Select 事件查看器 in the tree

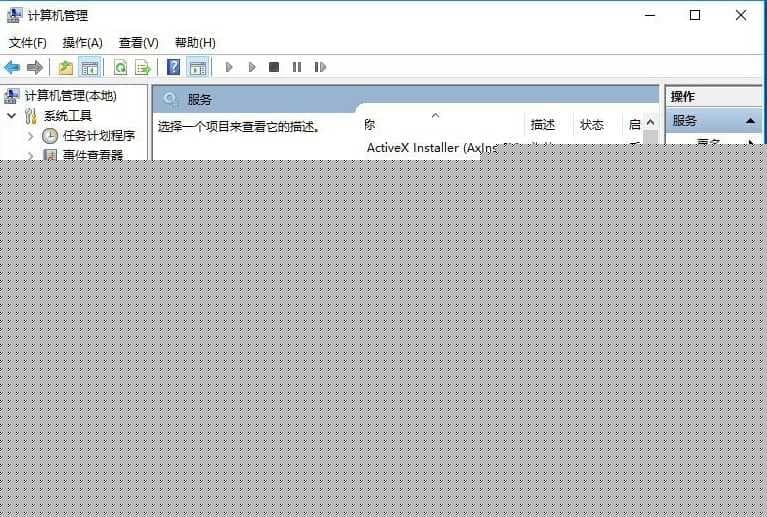point(93,154)
